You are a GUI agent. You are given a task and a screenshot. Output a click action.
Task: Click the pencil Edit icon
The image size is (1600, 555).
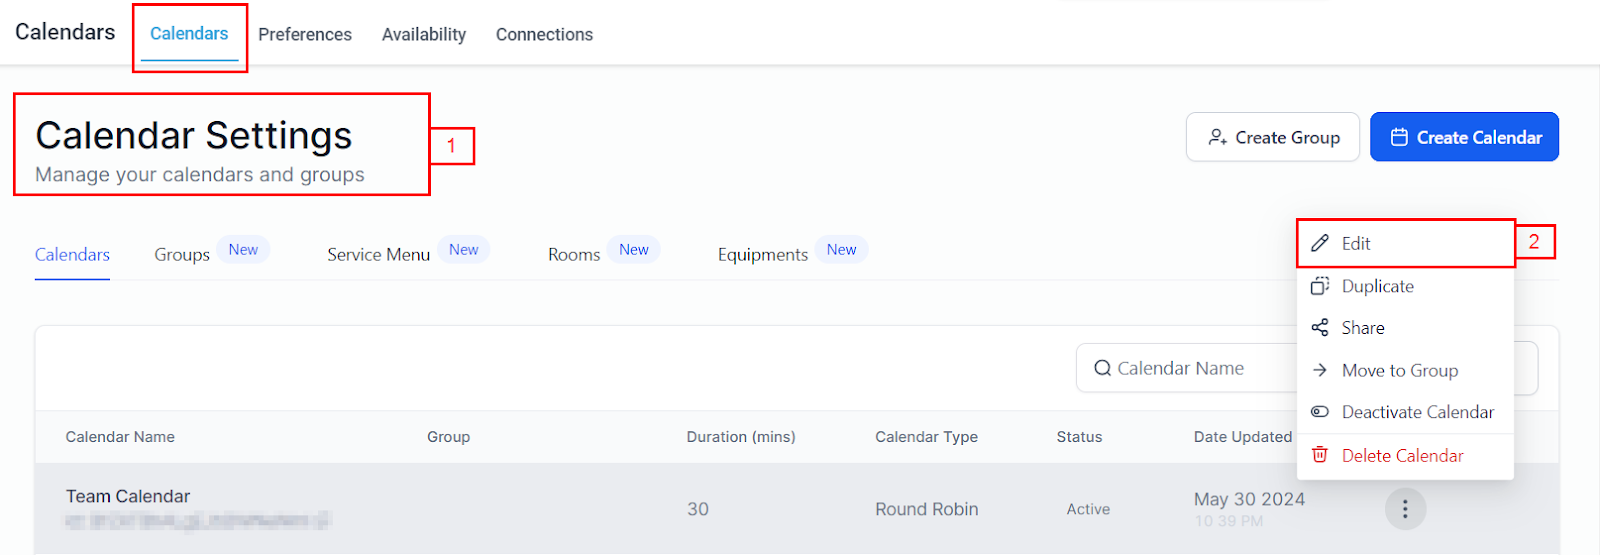click(x=1320, y=243)
